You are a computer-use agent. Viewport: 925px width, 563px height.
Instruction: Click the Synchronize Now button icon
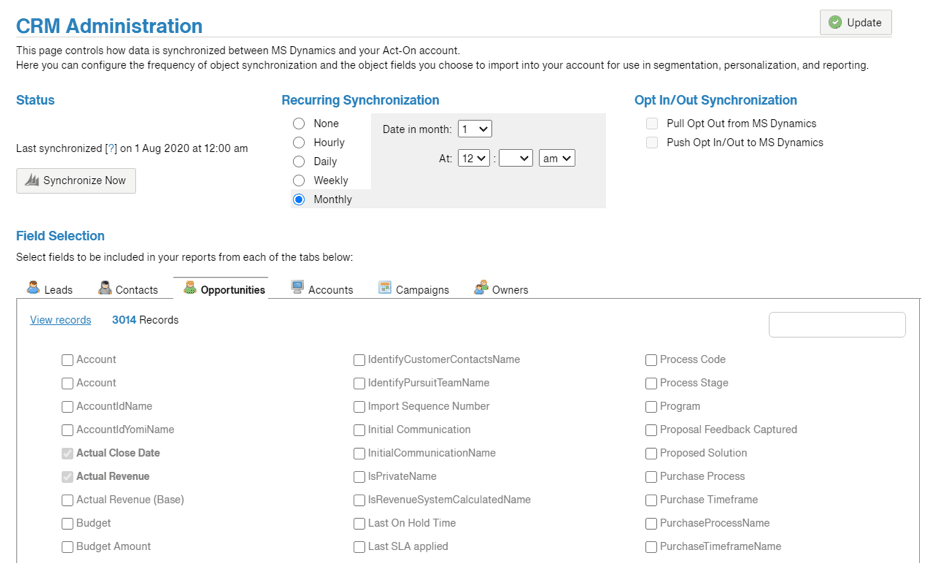tap(32, 181)
